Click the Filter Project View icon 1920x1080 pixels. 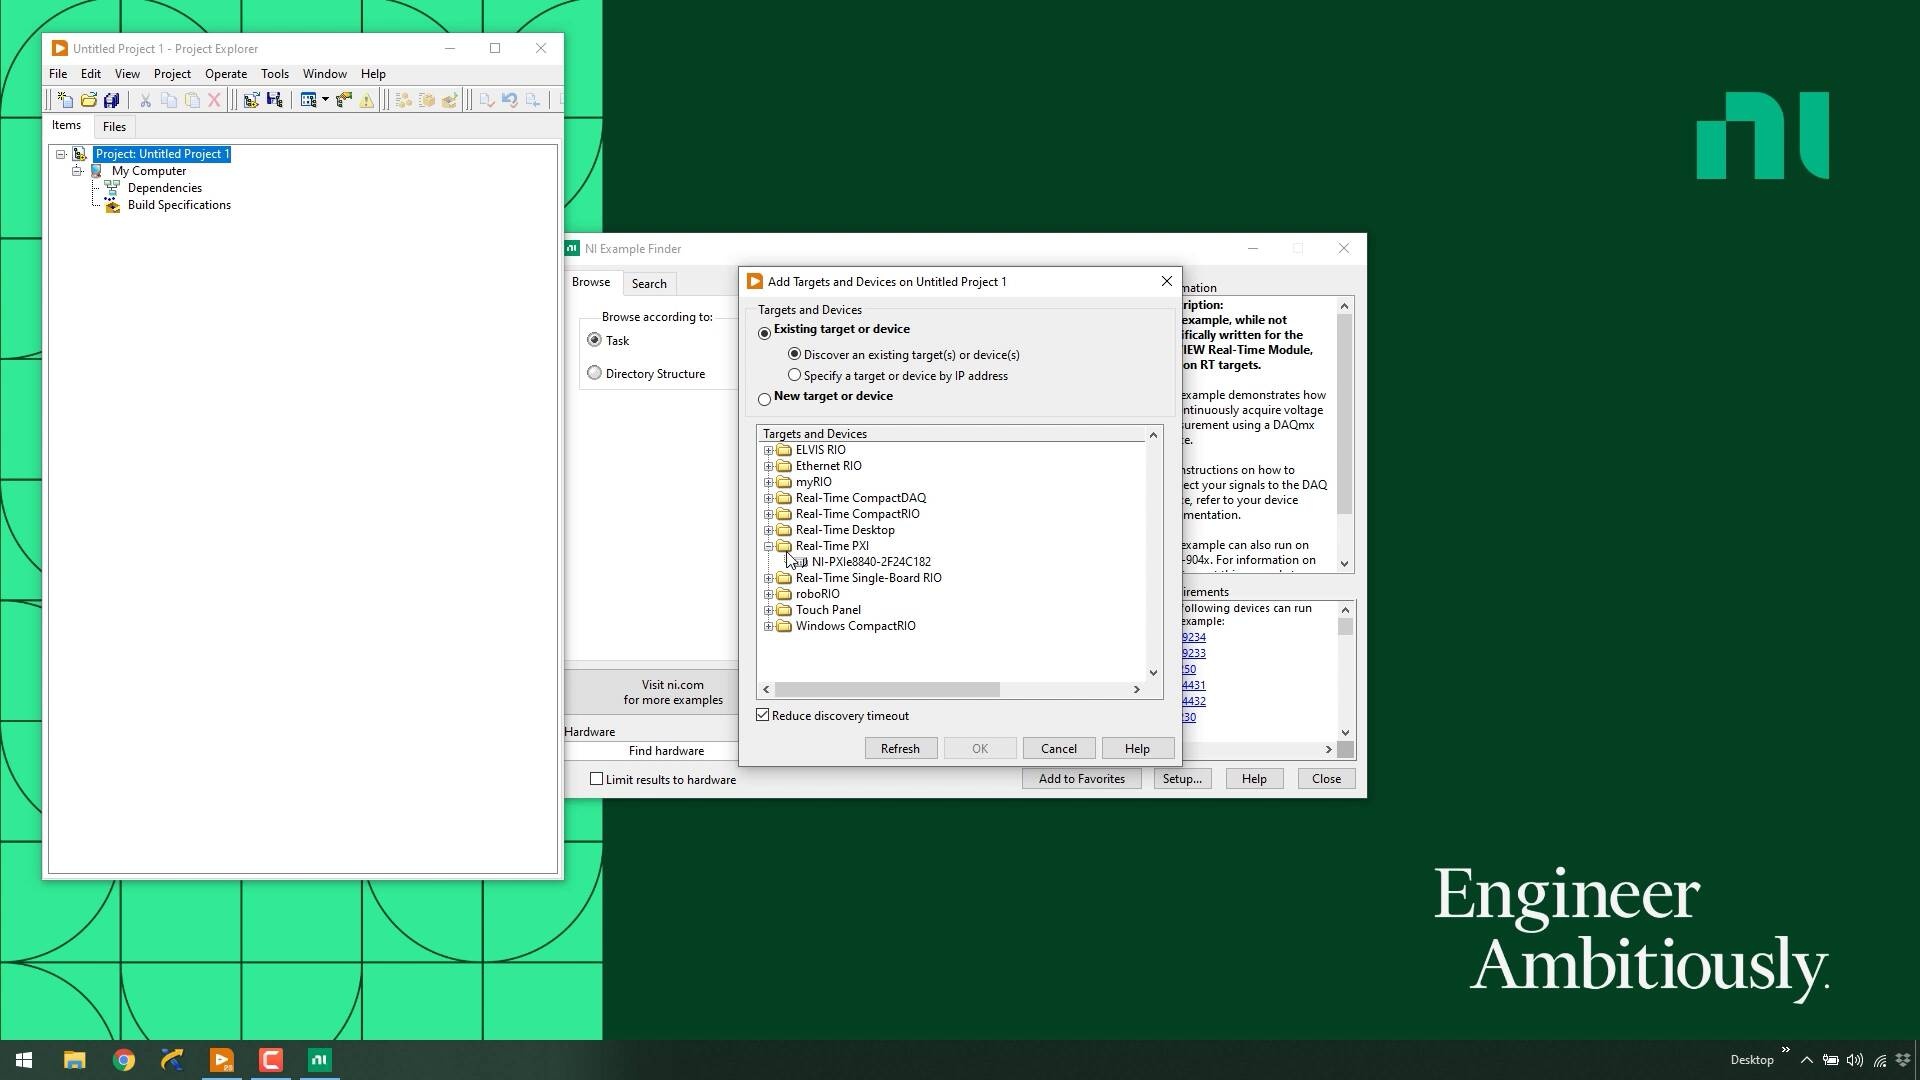[x=309, y=100]
